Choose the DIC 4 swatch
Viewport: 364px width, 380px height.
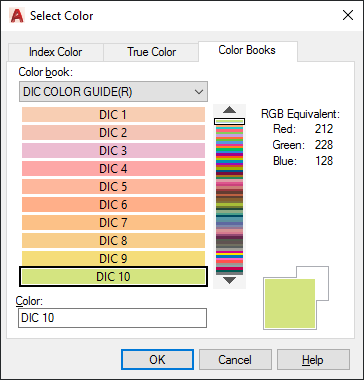coord(113,168)
